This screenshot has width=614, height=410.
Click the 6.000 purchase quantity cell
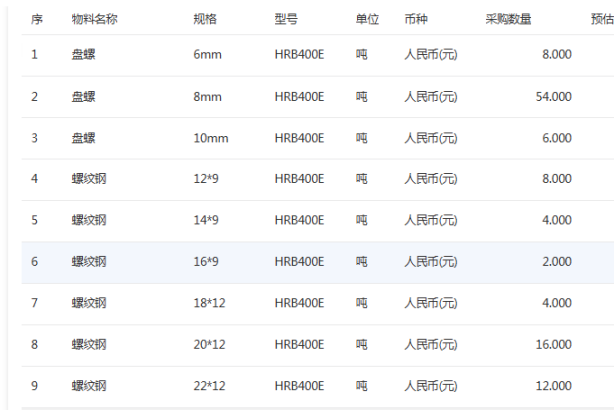click(x=557, y=138)
